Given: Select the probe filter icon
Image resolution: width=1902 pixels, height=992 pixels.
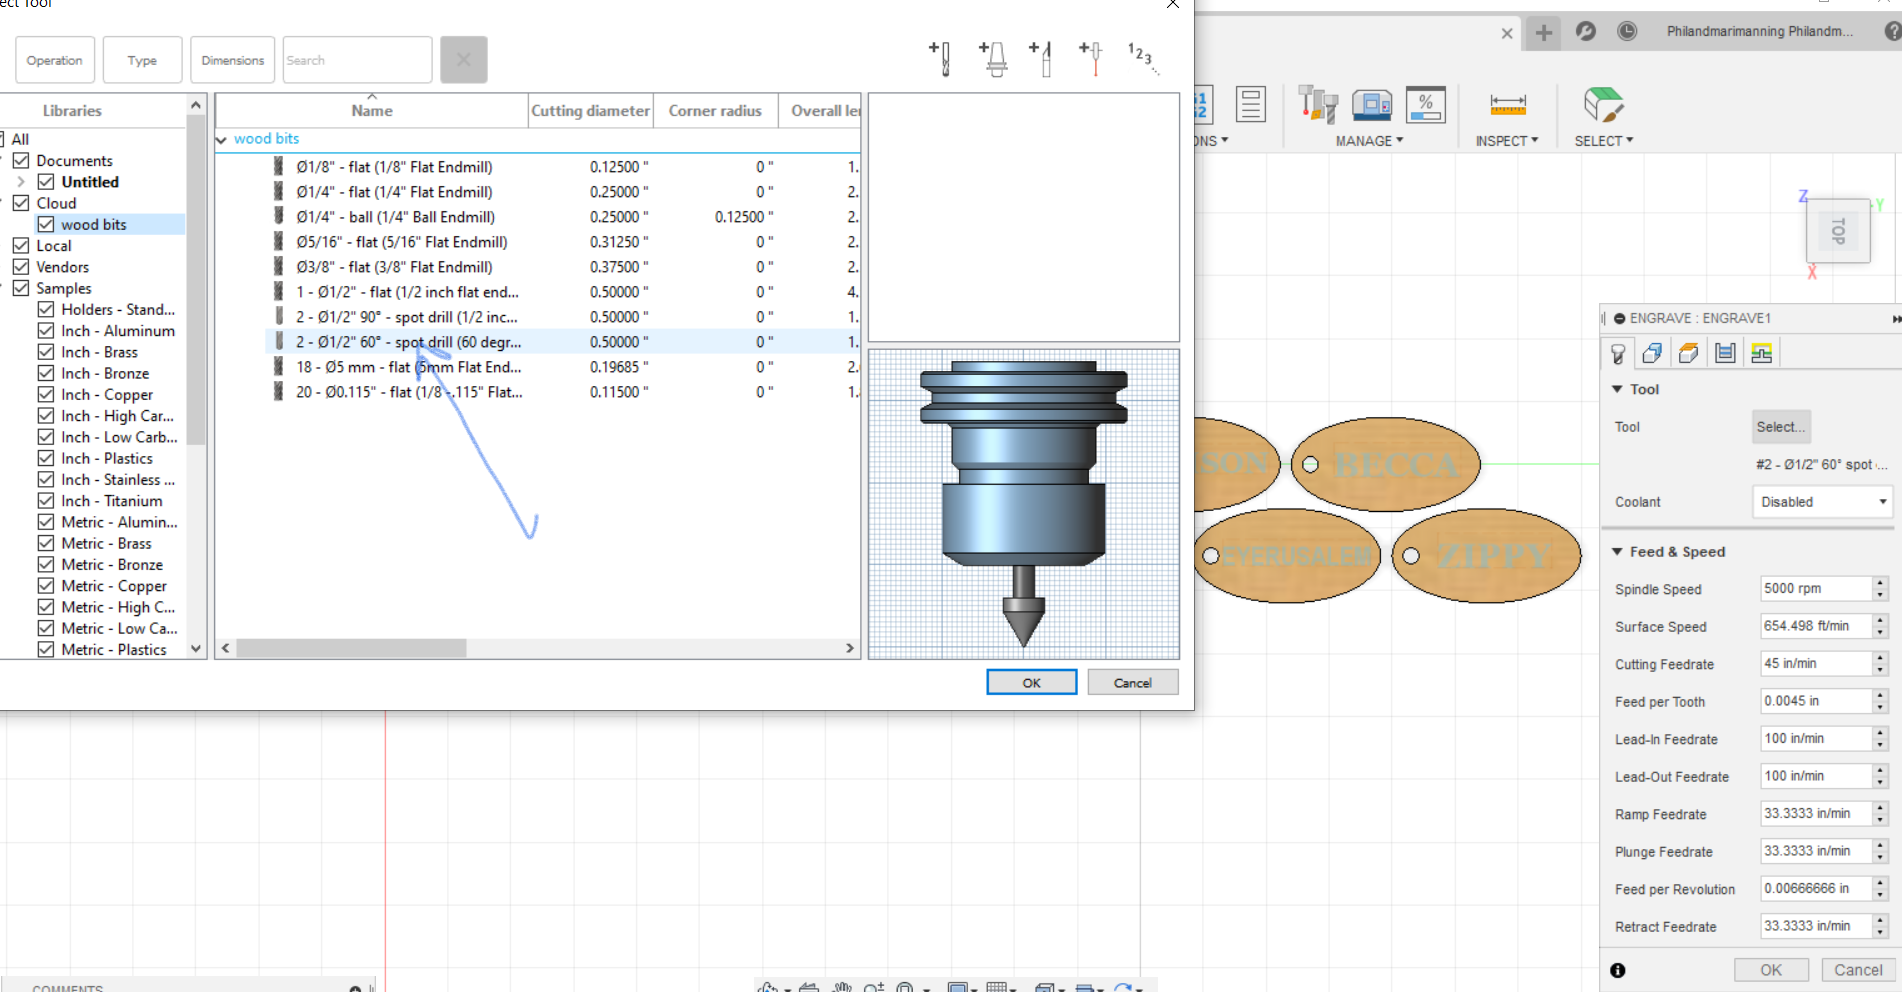Looking at the screenshot, I should (x=1090, y=57).
